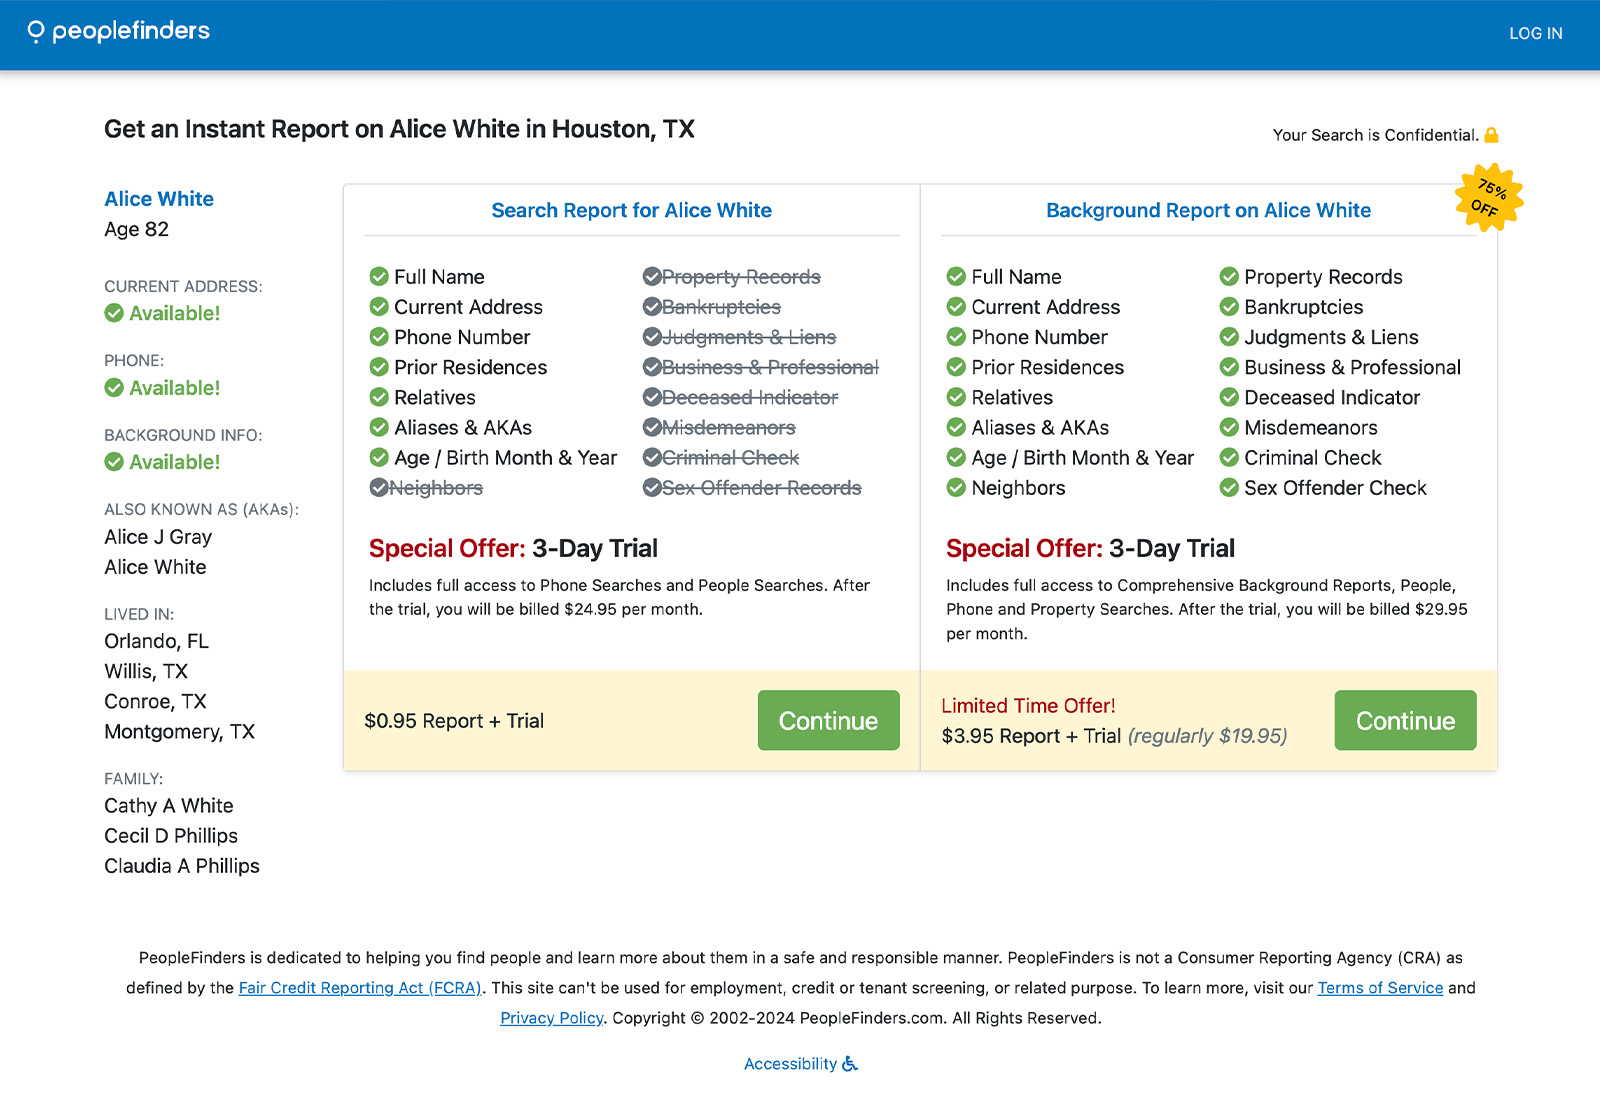Click the crossed-out Neighbors check icon

tap(379, 487)
